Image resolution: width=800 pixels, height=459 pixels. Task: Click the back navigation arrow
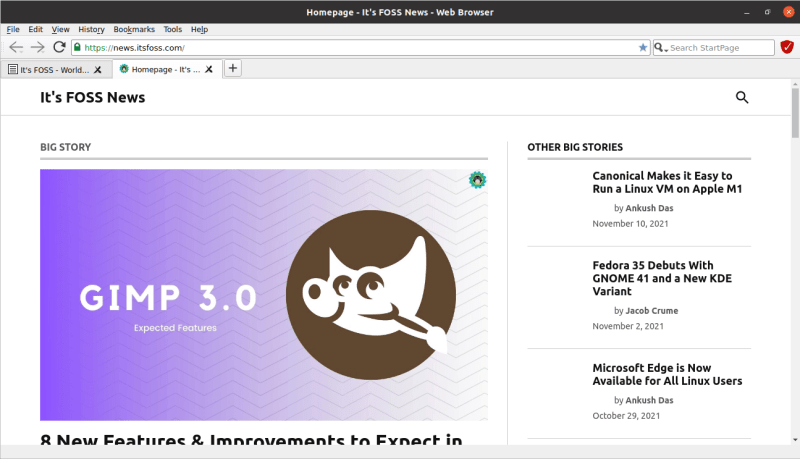[16, 47]
